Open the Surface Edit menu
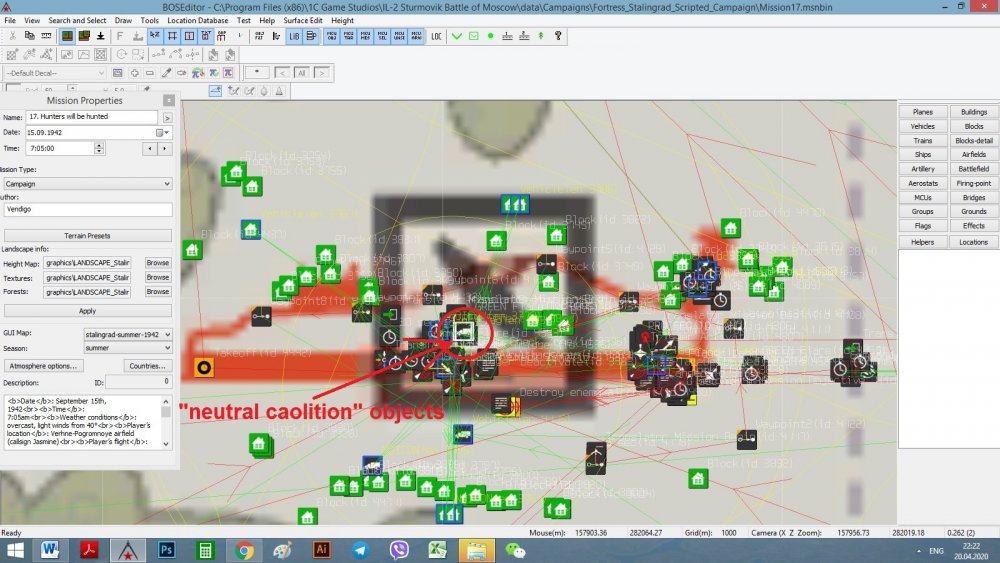Viewport: 1000px width, 563px height. (x=303, y=20)
